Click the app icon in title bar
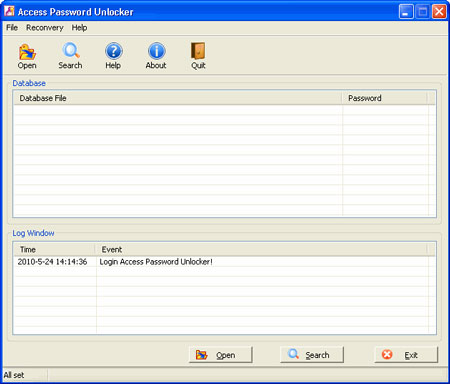Screen dimensions: 450x384 pos(9,11)
